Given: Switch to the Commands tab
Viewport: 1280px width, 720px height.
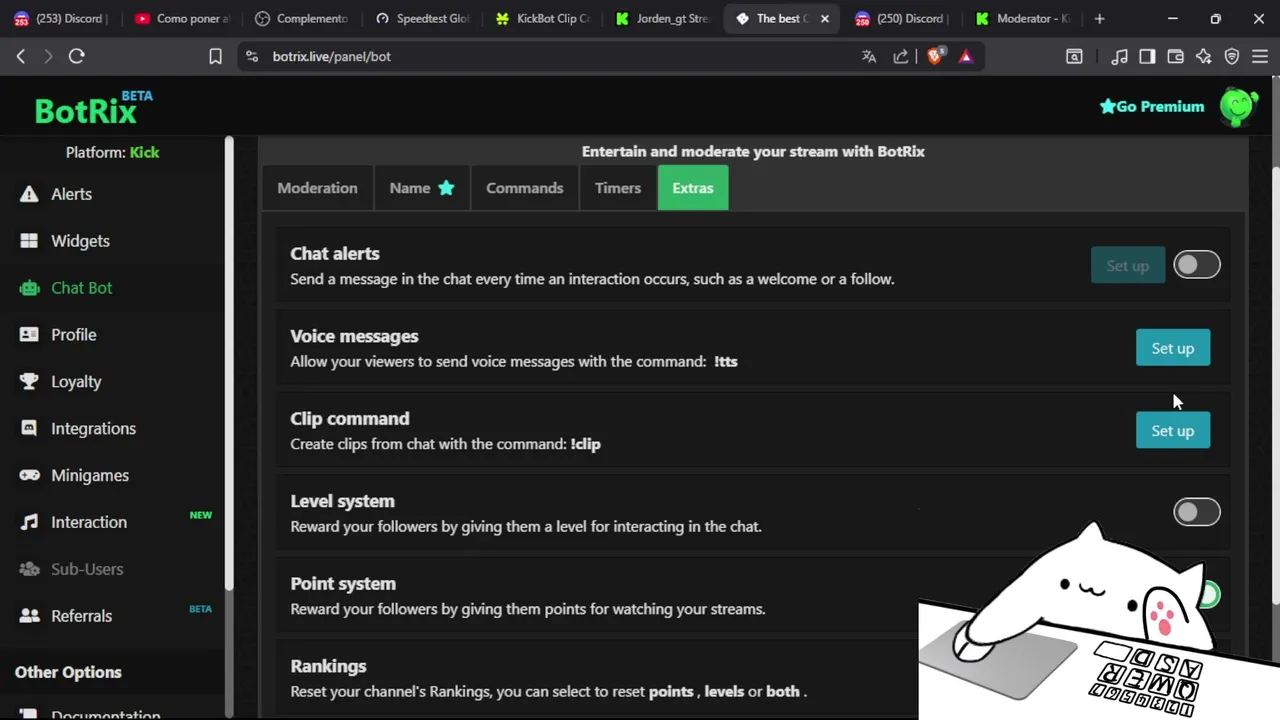Looking at the screenshot, I should pyautogui.click(x=525, y=188).
